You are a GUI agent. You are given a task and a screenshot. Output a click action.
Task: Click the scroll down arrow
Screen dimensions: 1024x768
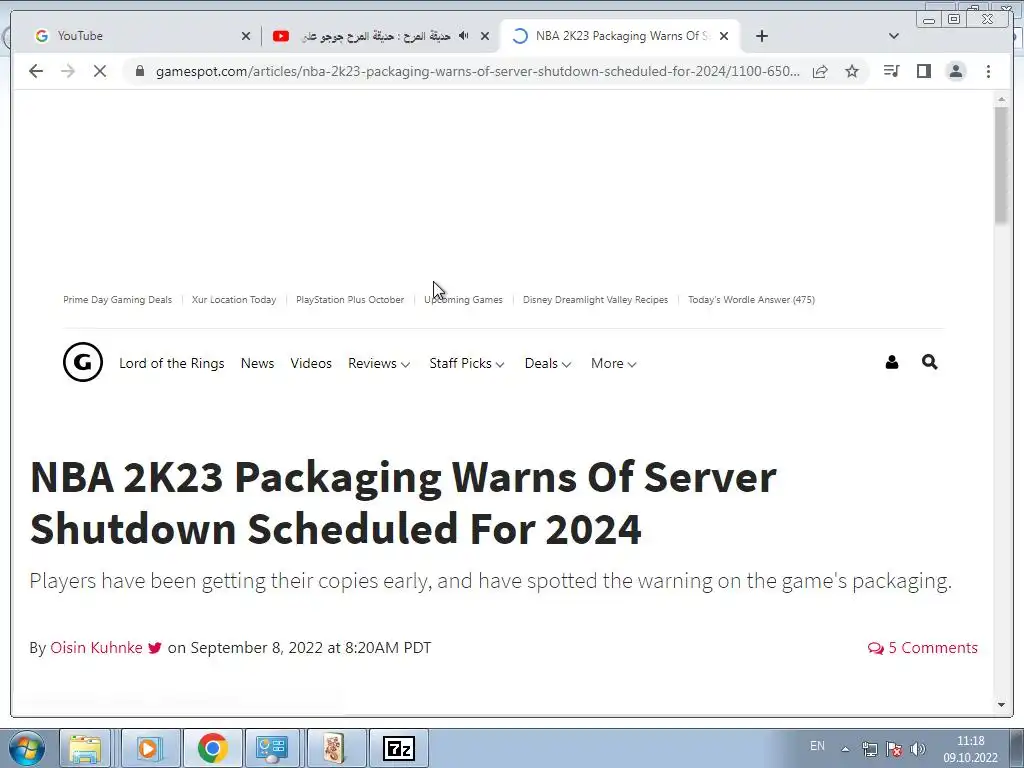pyautogui.click(x=1001, y=705)
